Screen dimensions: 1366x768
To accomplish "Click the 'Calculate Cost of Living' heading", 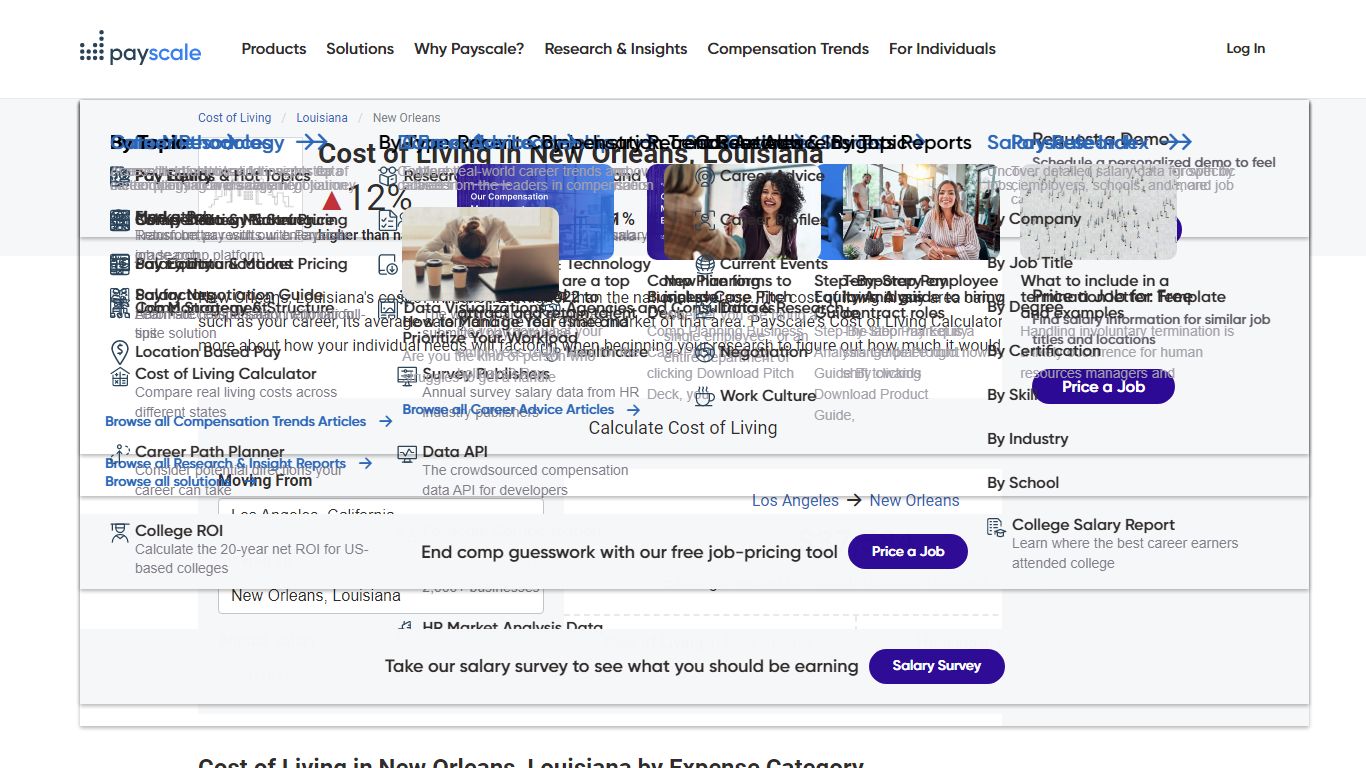I will pyautogui.click(x=683, y=428).
